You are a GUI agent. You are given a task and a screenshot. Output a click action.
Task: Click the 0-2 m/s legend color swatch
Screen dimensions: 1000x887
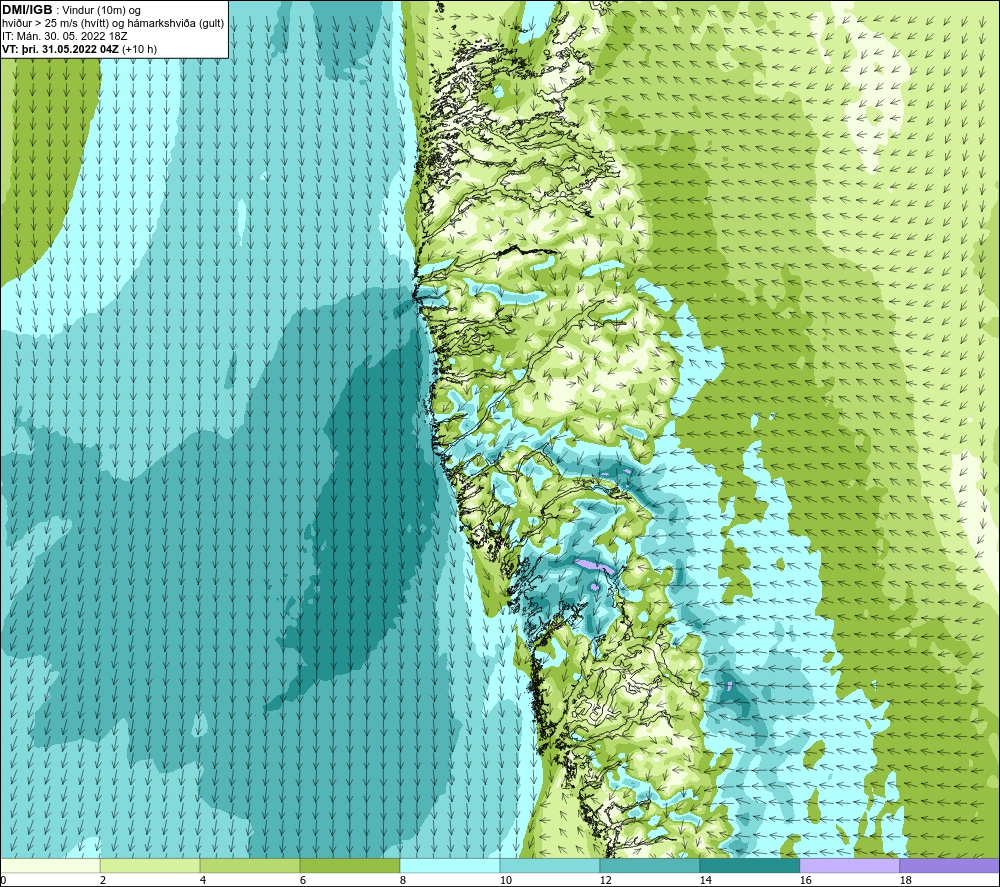(x=50, y=866)
